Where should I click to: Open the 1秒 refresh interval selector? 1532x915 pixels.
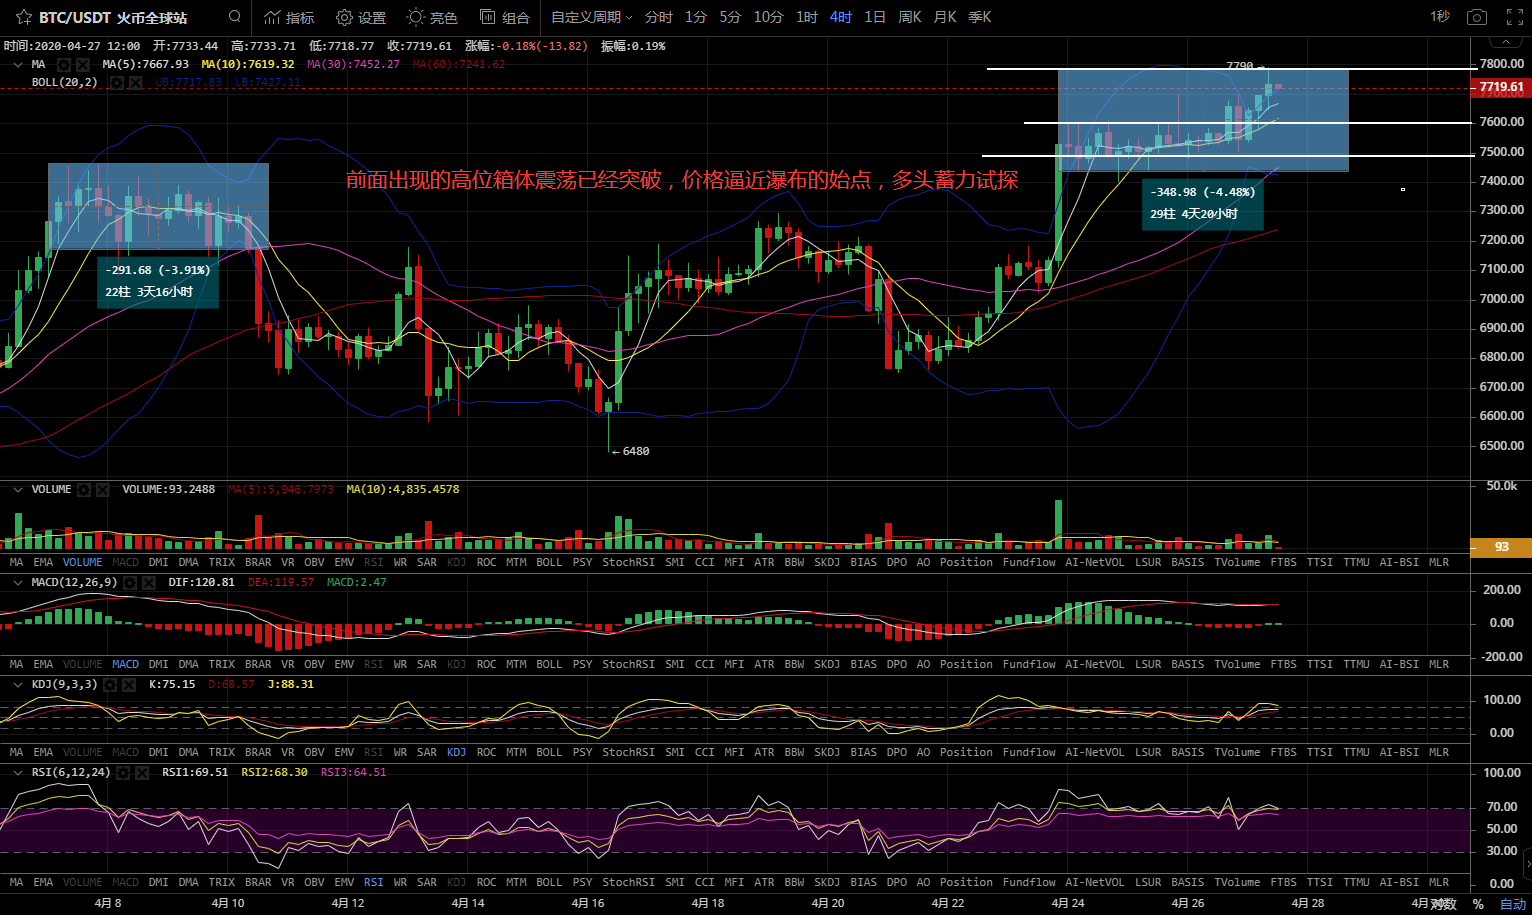[1439, 17]
